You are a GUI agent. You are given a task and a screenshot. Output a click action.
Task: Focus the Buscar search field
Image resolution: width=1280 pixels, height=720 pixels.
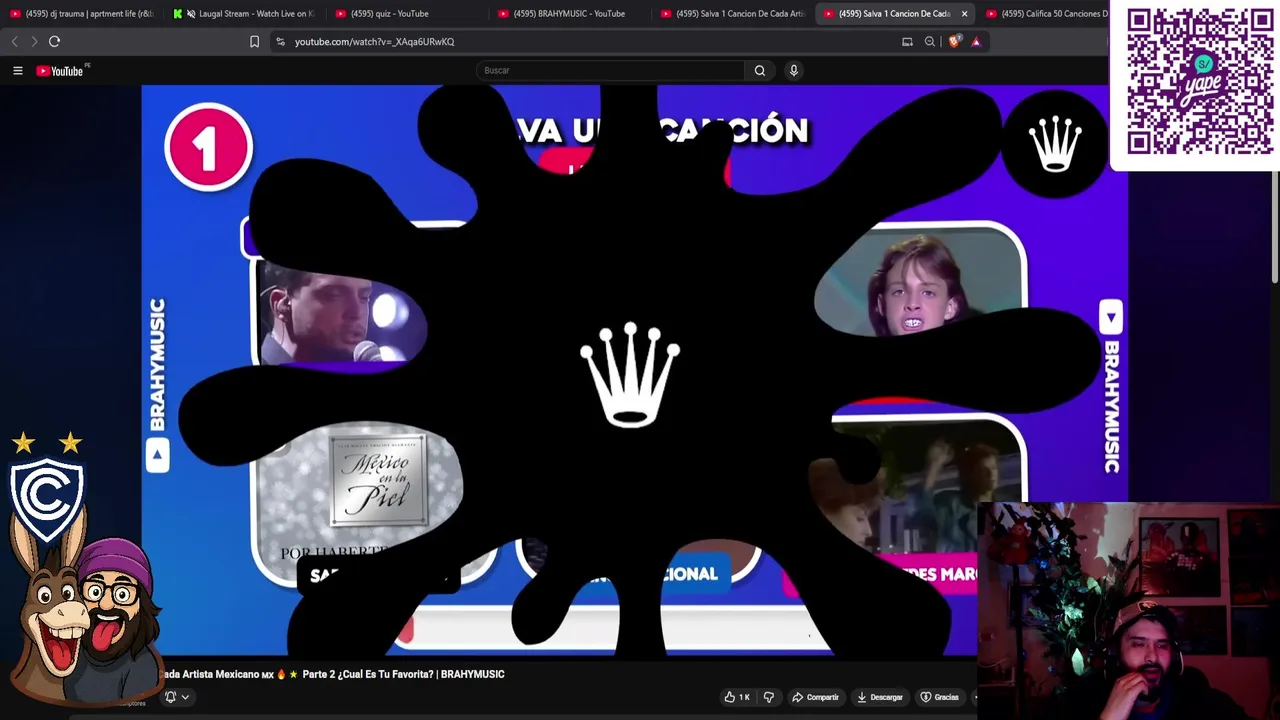coord(610,70)
